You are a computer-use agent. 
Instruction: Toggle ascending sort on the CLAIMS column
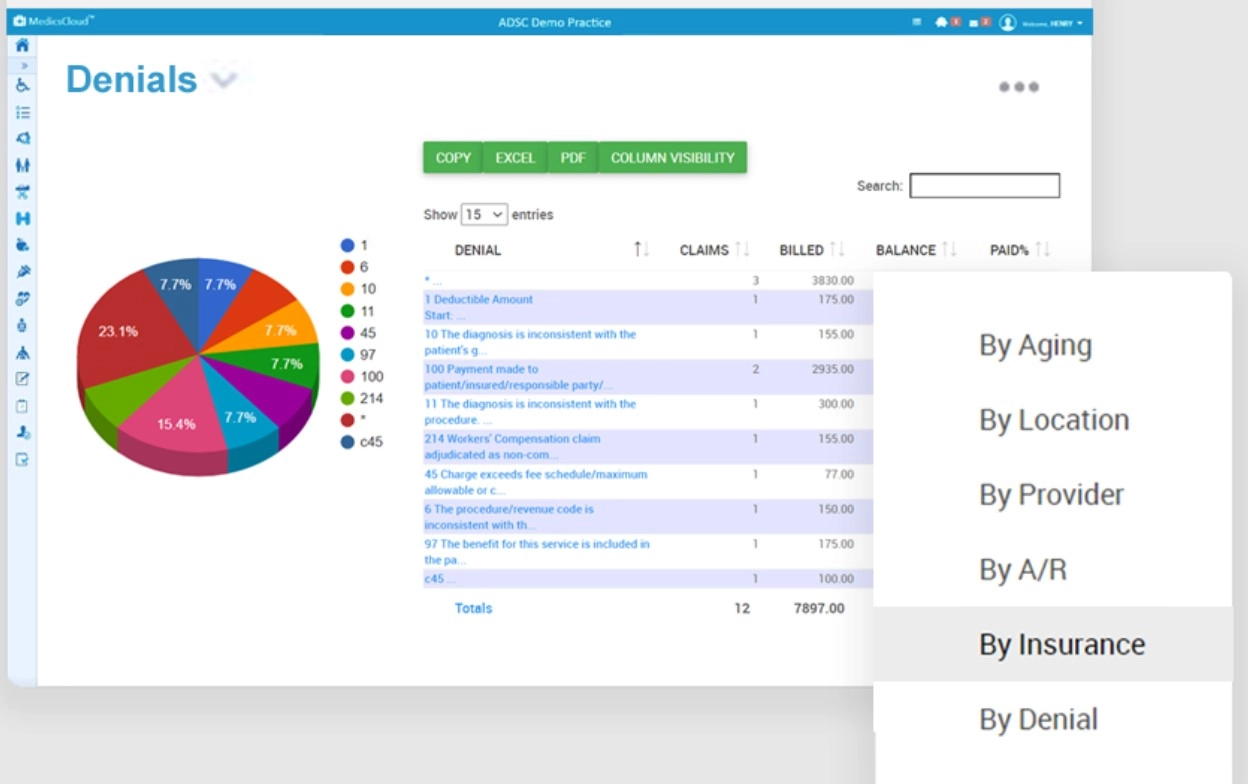coord(737,249)
